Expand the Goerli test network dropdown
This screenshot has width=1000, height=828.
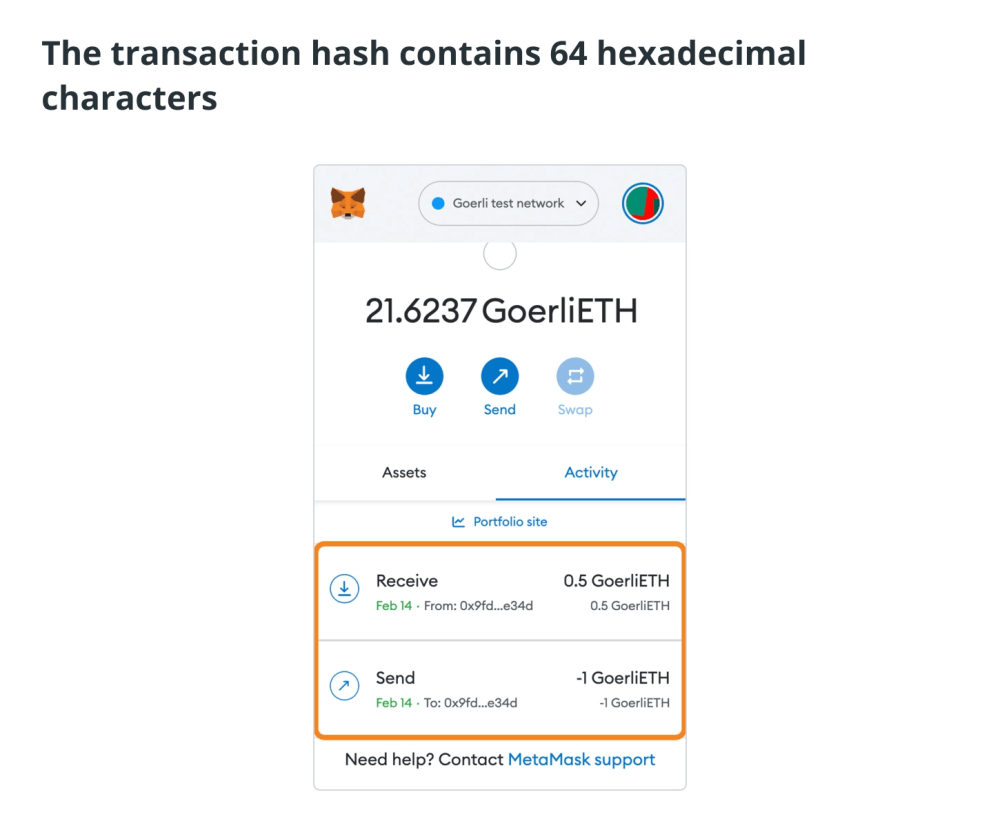coord(508,203)
